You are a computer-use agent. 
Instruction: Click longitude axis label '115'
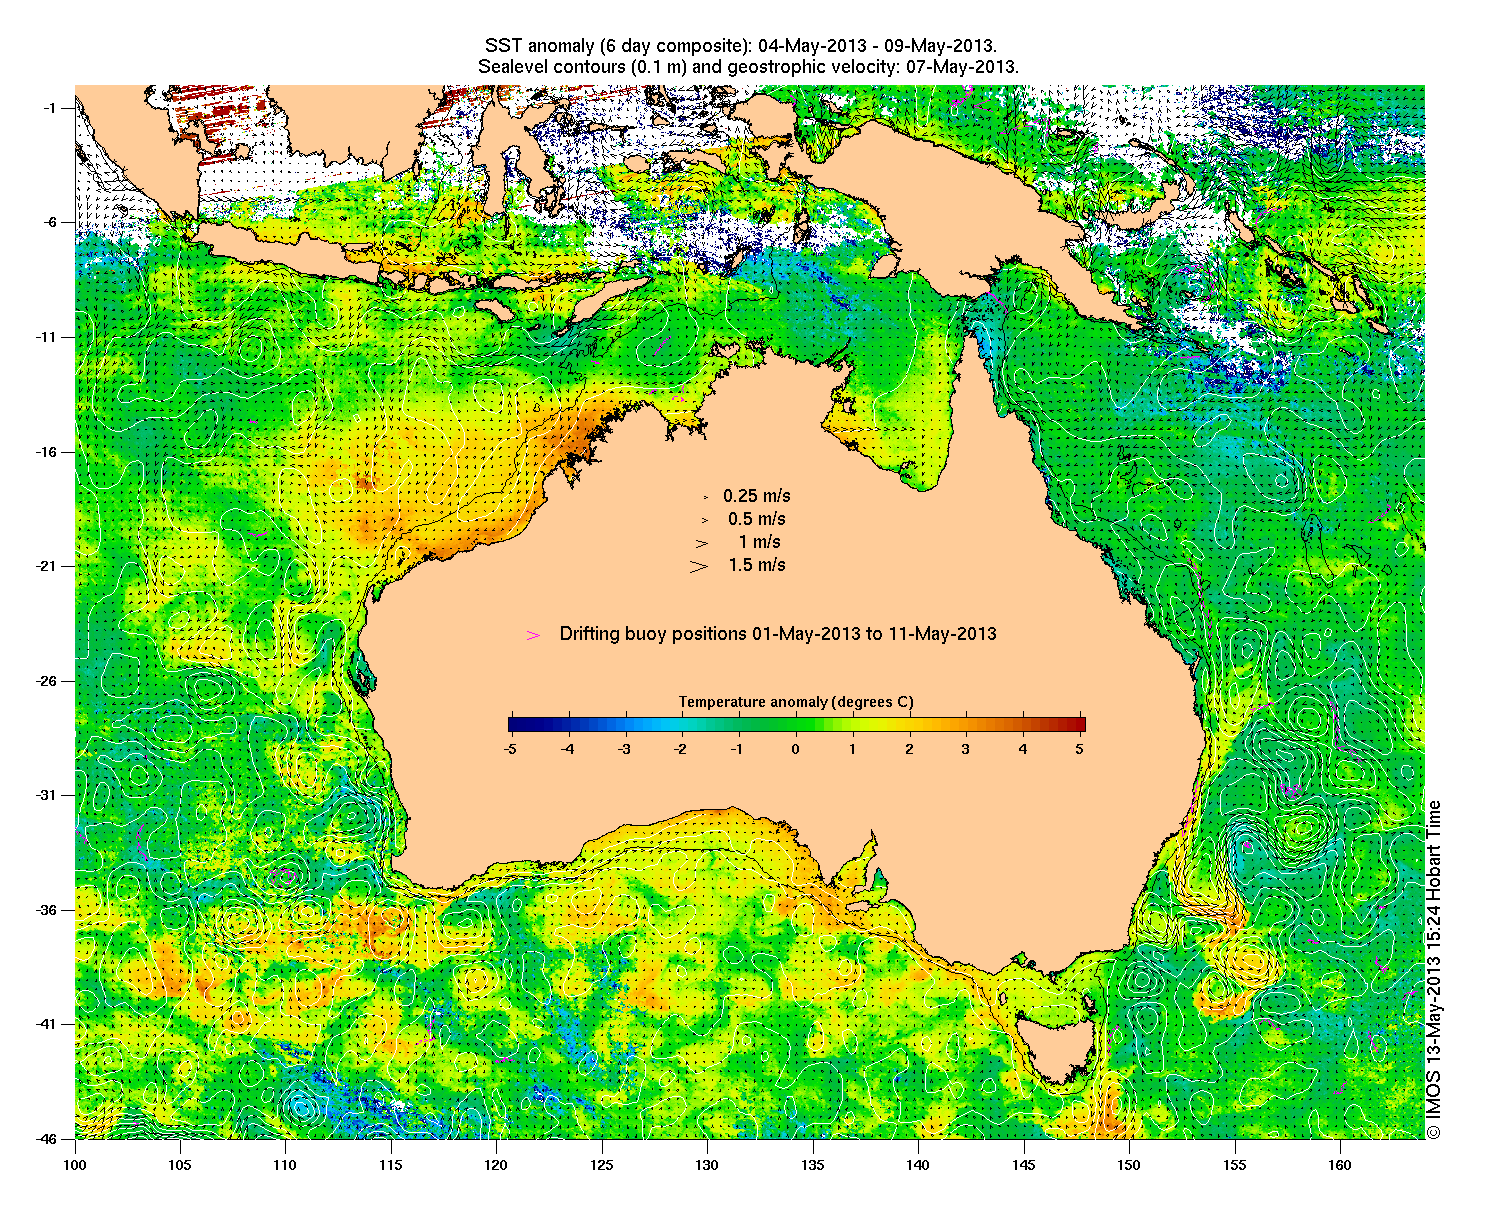(x=391, y=1164)
